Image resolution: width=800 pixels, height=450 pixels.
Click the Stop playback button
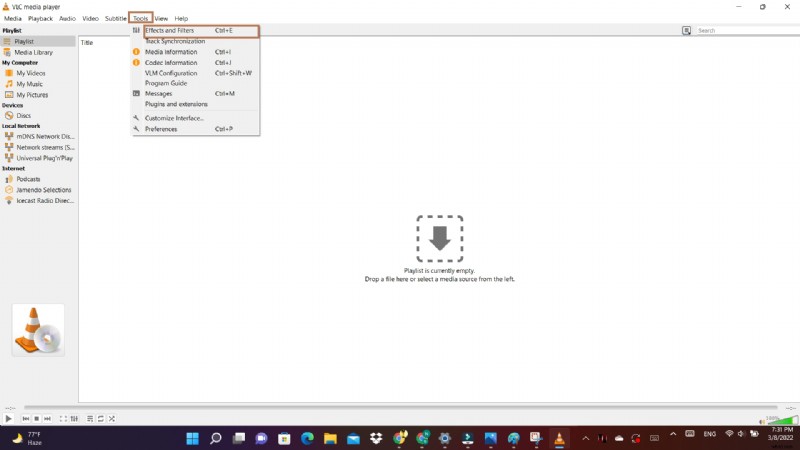click(37, 418)
